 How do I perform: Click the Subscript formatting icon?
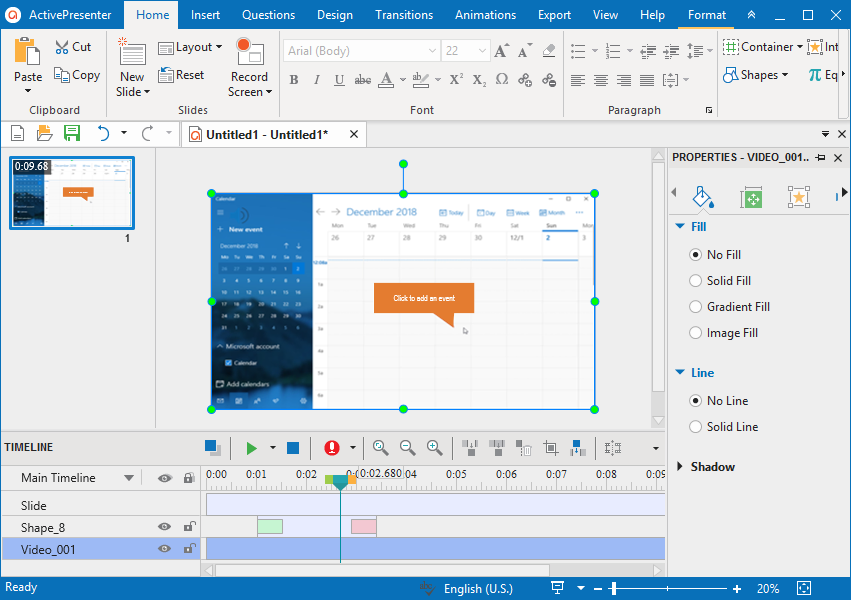coord(477,80)
